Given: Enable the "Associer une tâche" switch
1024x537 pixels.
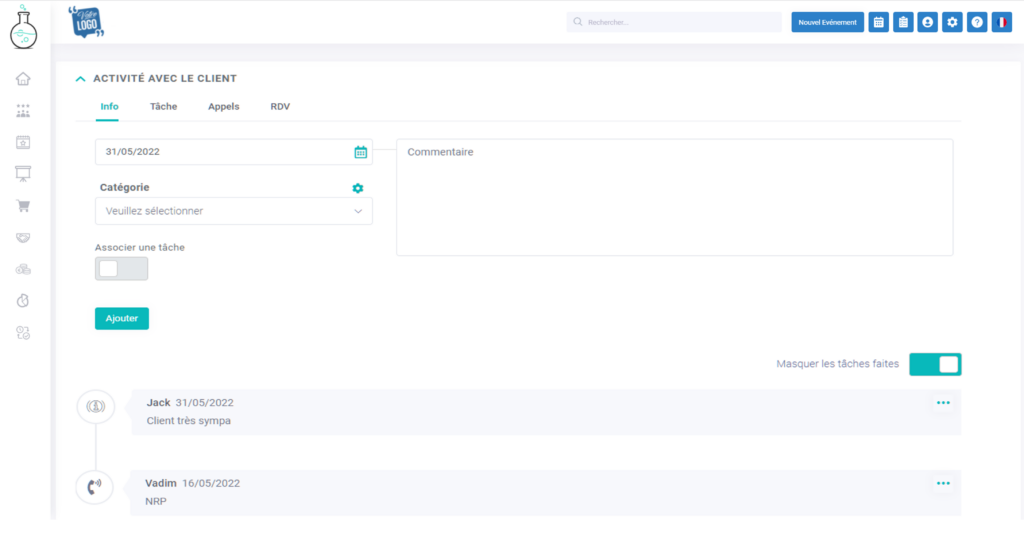Looking at the screenshot, I should tap(121, 268).
